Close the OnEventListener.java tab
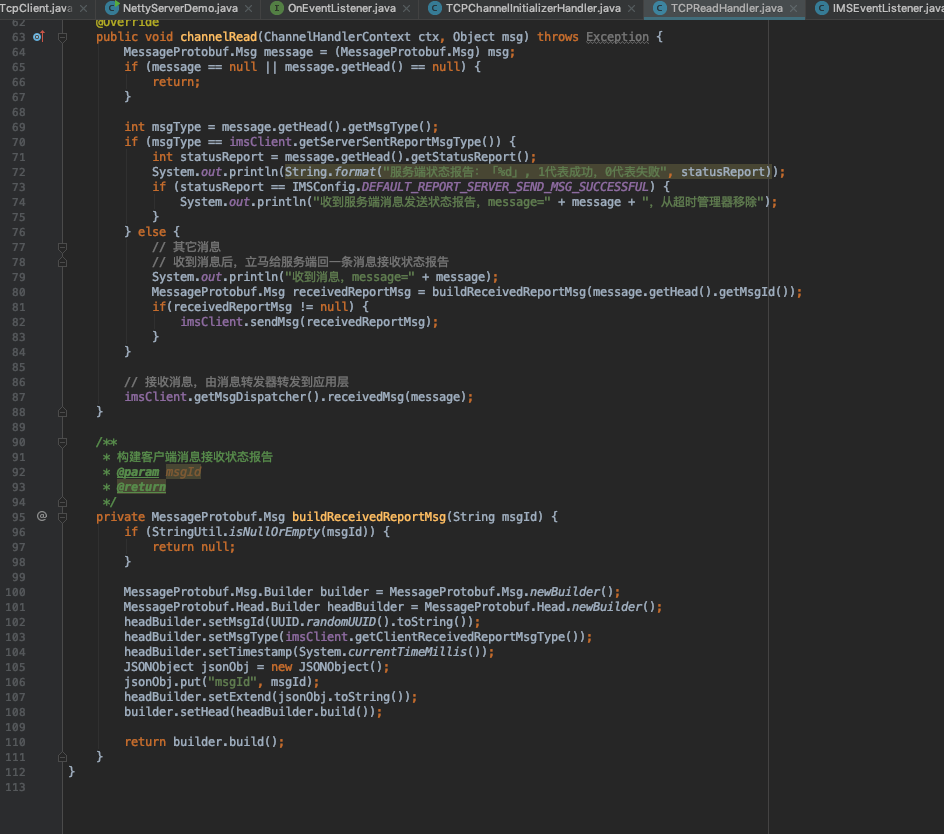The width and height of the screenshot is (944, 834). (407, 7)
